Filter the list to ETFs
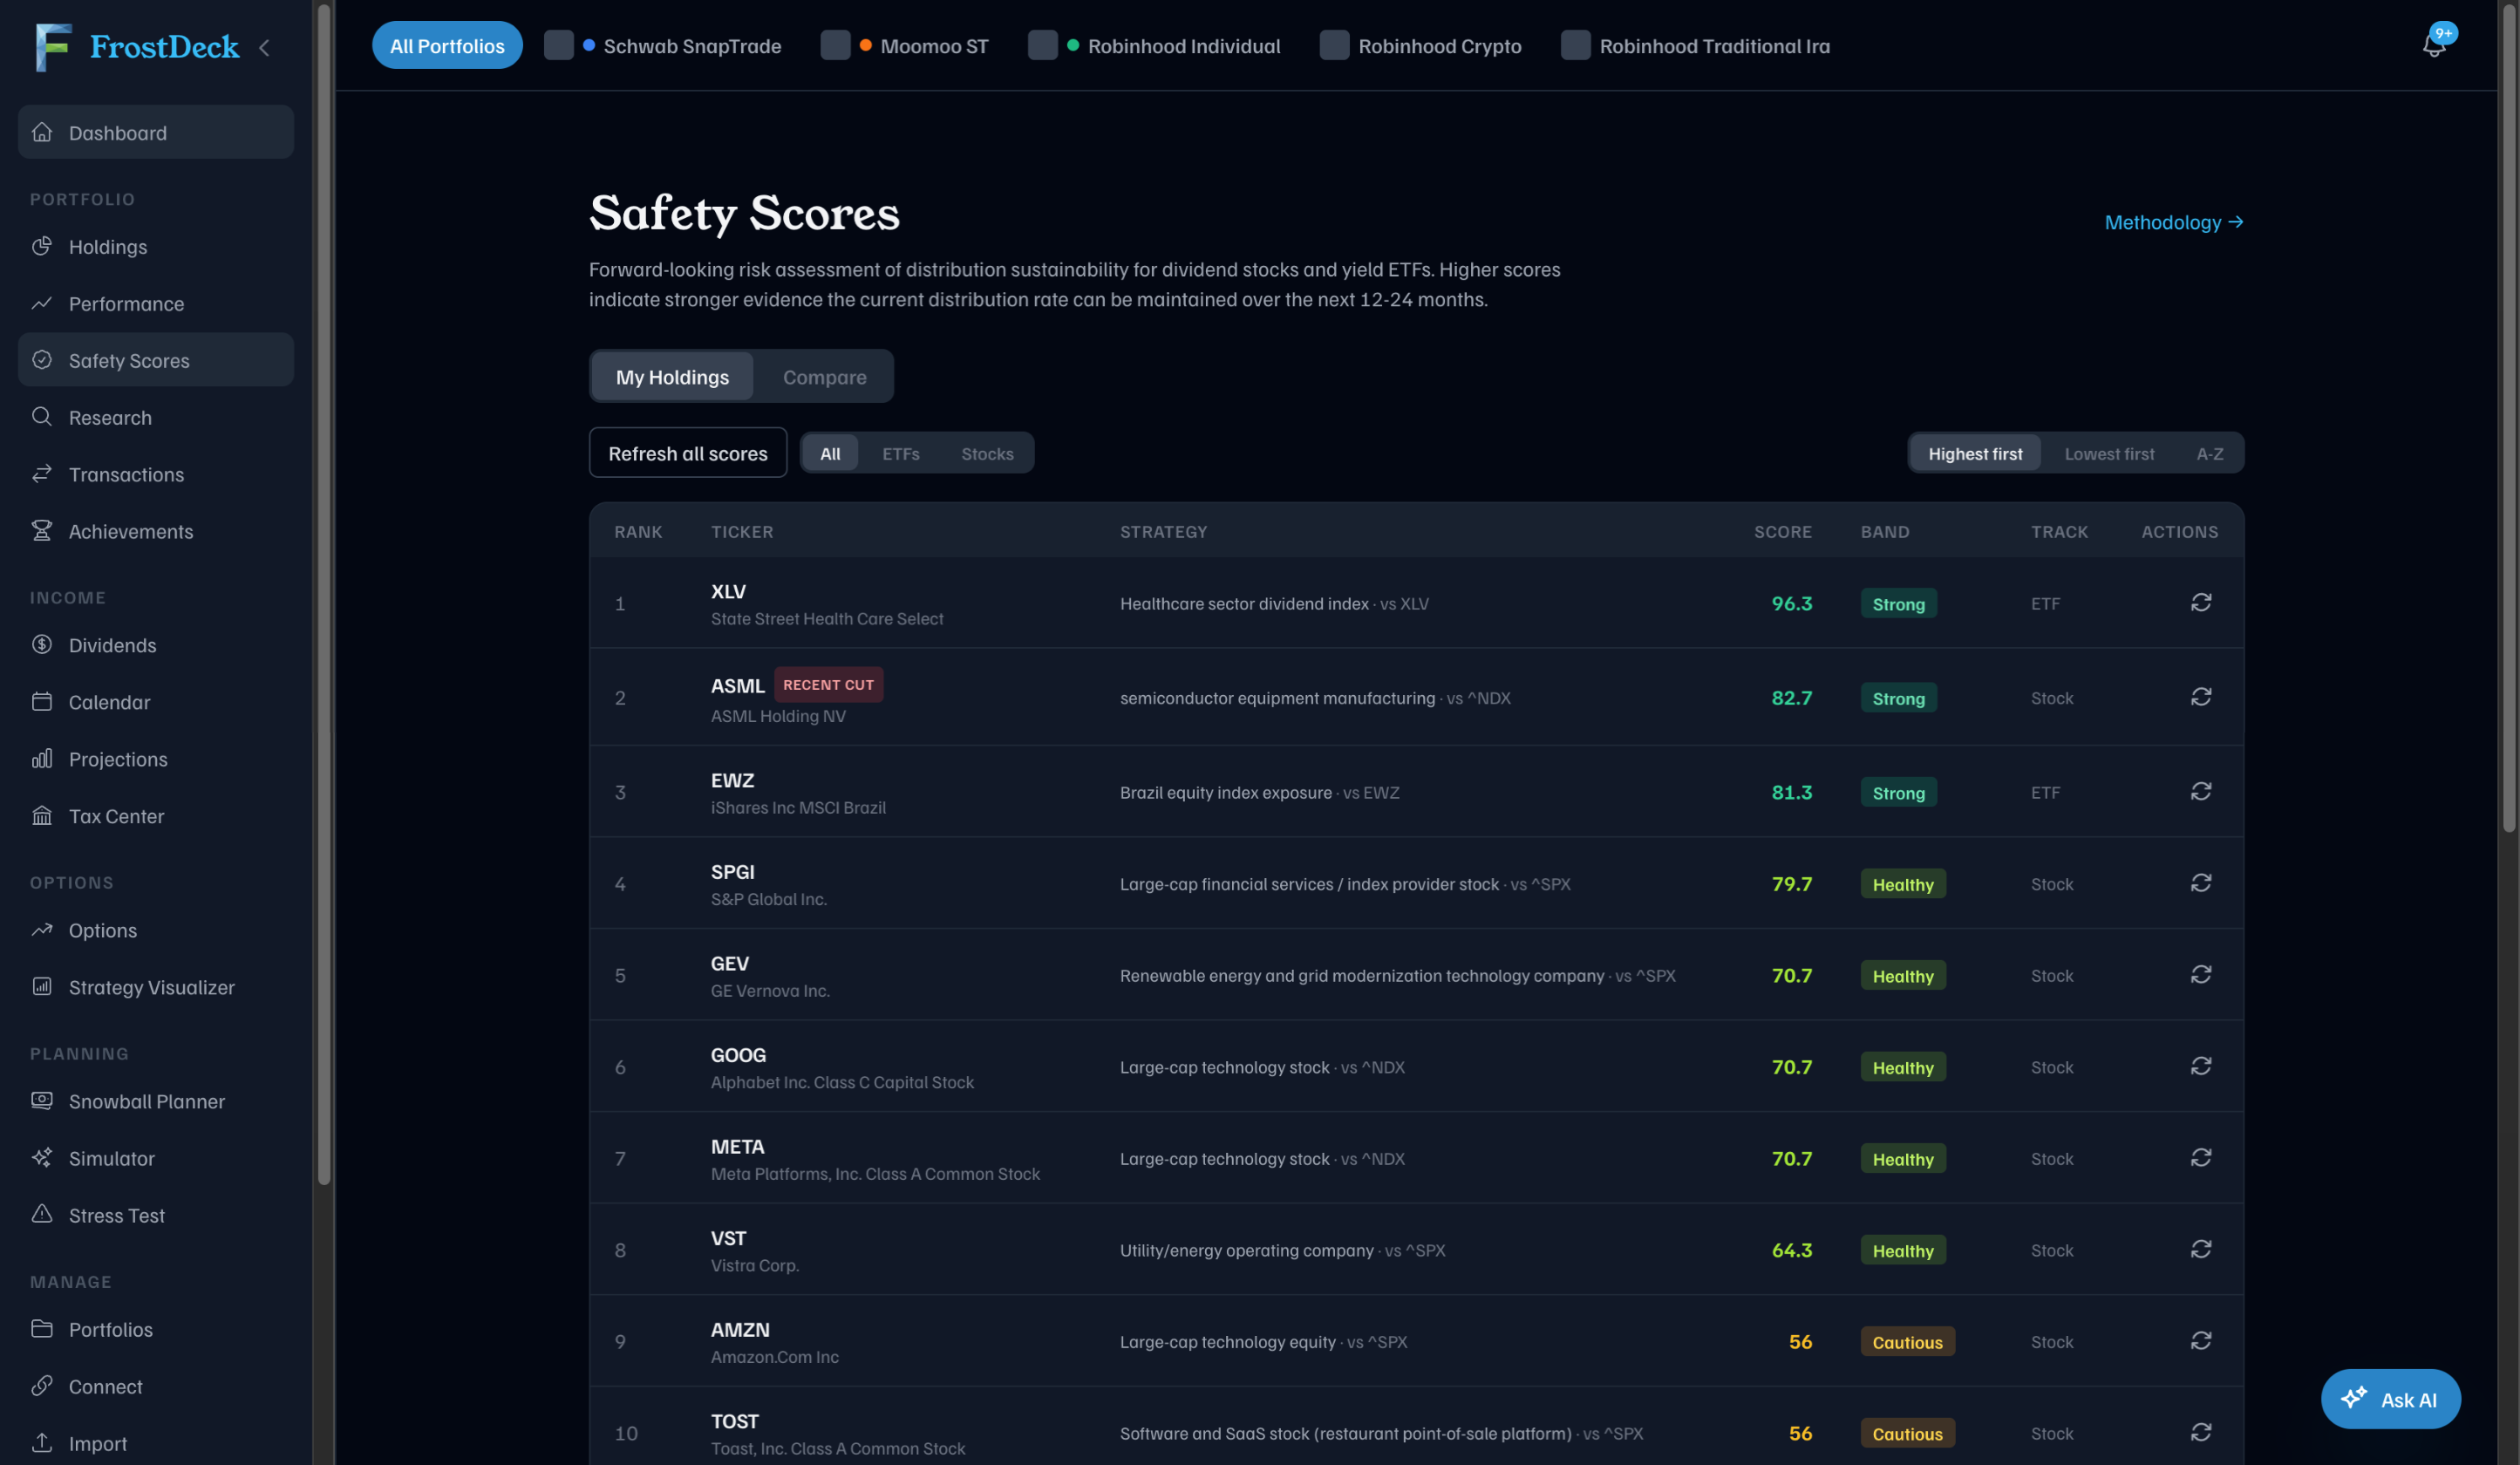The image size is (2520, 1465). [x=900, y=453]
